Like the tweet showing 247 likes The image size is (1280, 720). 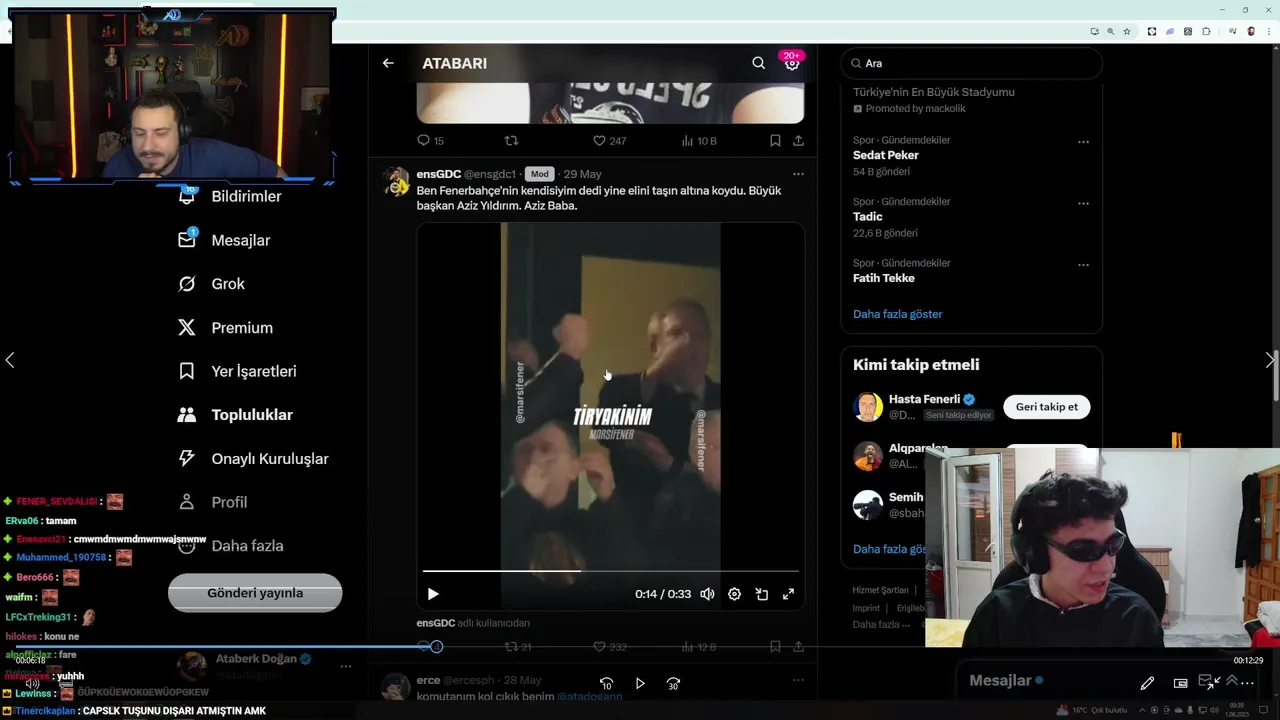[x=609, y=141]
